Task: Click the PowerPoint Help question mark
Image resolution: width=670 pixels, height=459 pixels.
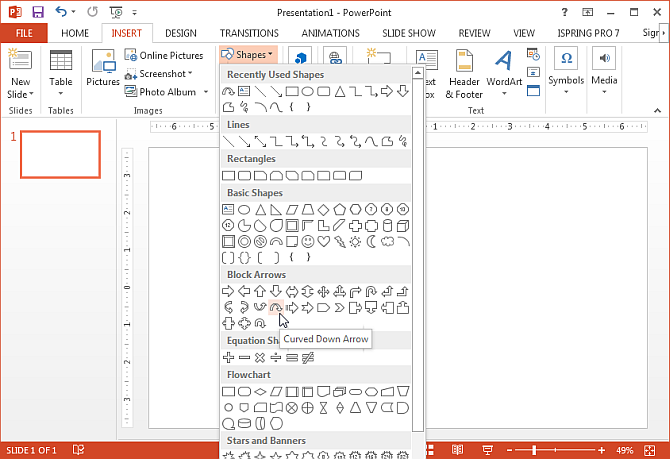Action: [x=564, y=12]
